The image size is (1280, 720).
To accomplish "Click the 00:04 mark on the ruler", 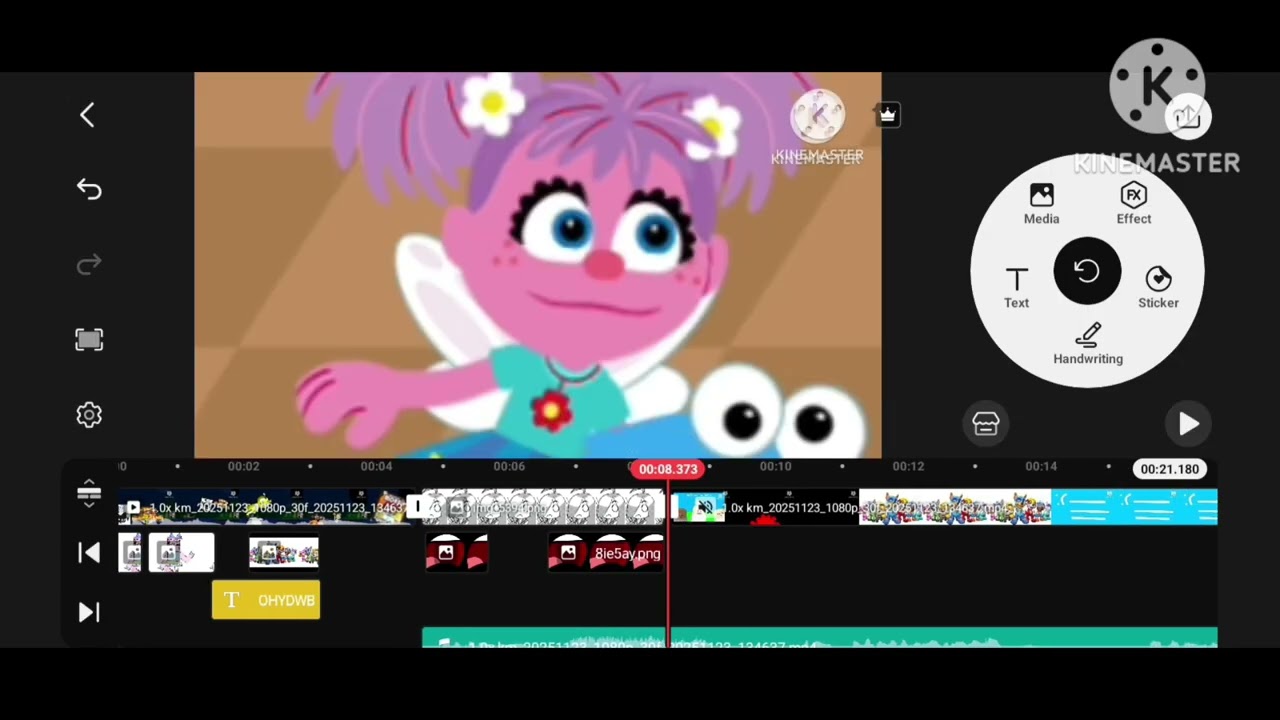I will [x=376, y=467].
